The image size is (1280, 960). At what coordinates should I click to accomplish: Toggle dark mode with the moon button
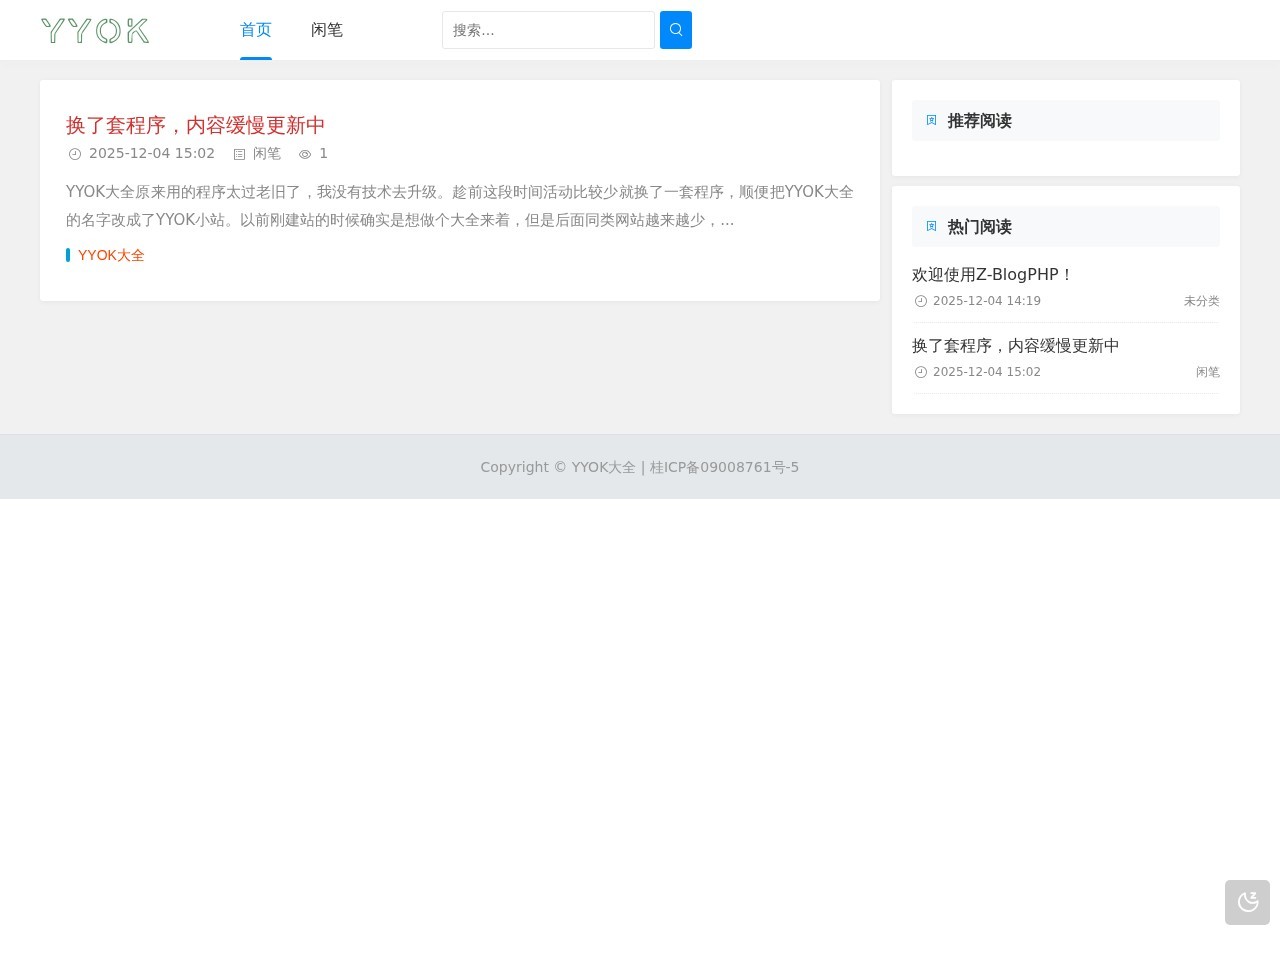click(x=1247, y=901)
